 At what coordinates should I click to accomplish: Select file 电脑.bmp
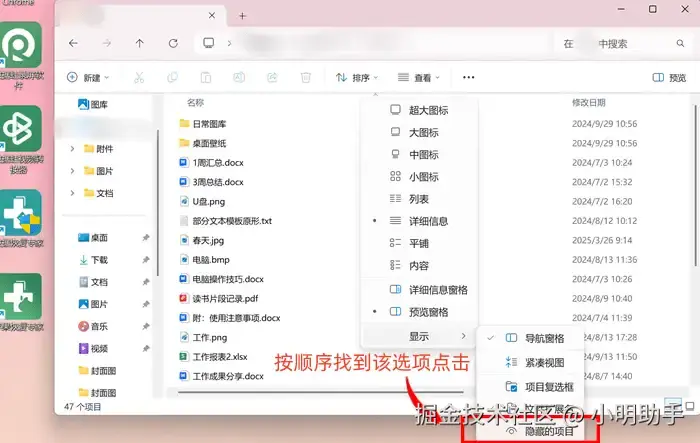pyautogui.click(x=204, y=260)
